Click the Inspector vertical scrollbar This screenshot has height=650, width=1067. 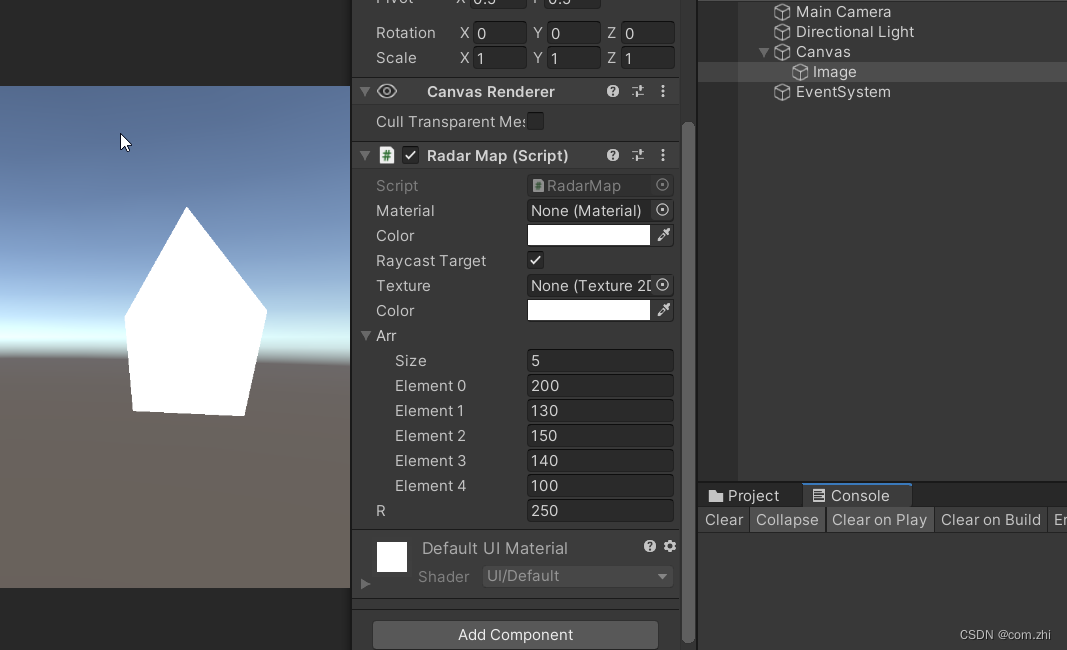(688, 381)
